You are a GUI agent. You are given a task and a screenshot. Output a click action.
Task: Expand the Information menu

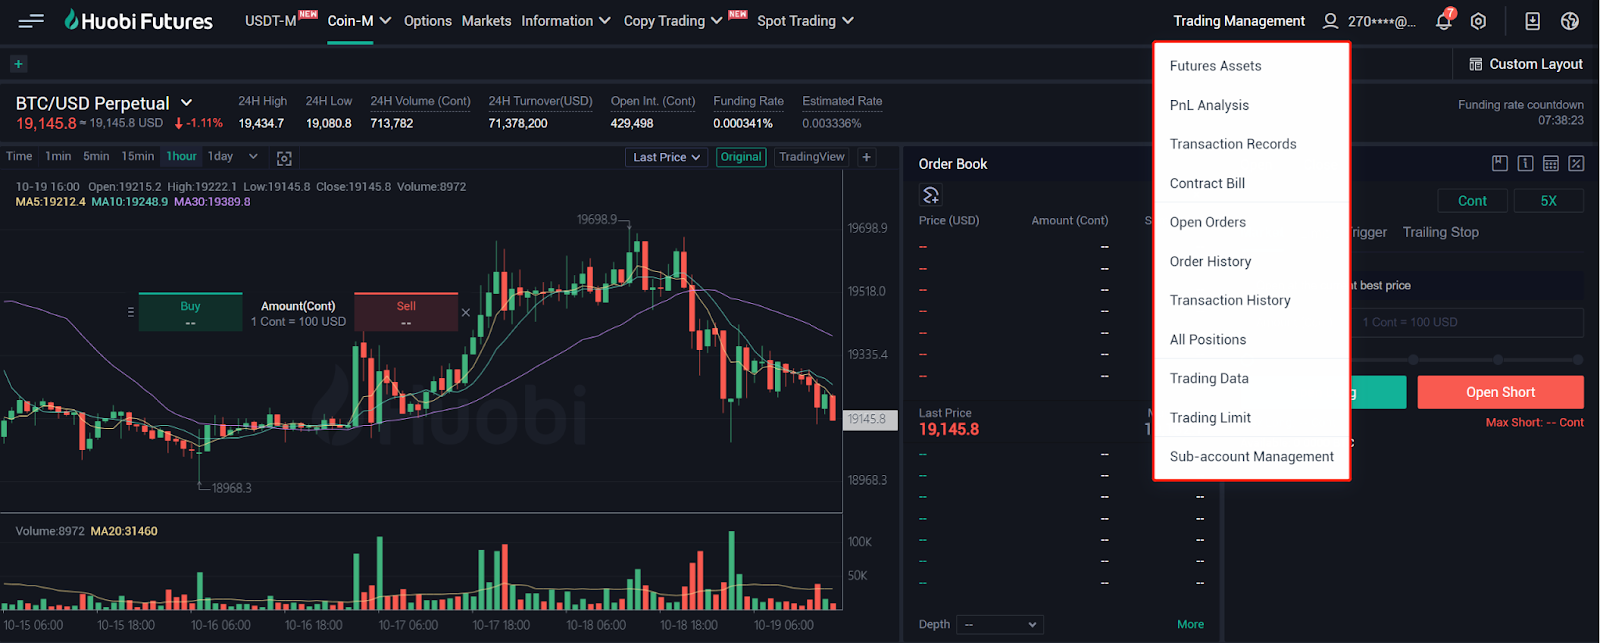coord(604,21)
